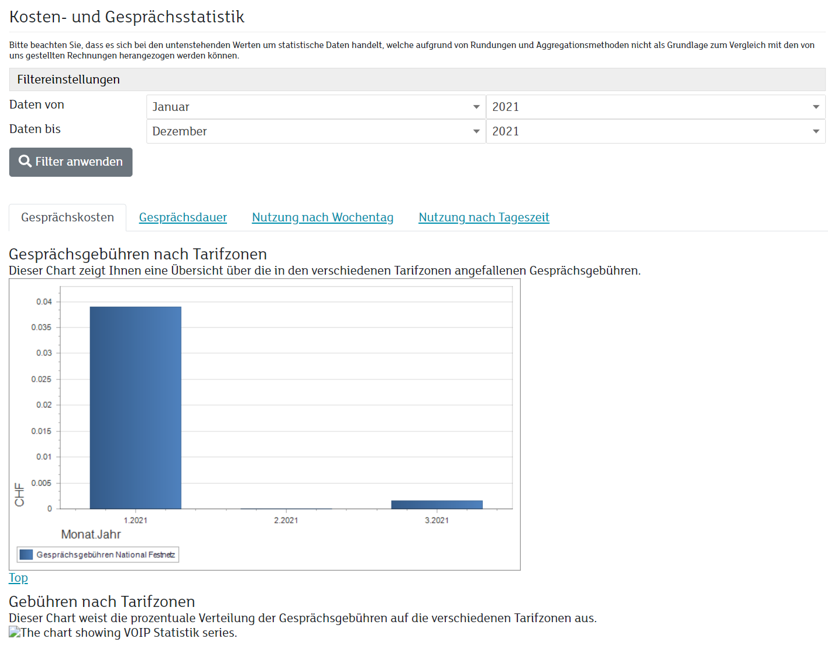Click the Monat.Jahr axis title
This screenshot has width=828, height=656.
tap(90, 534)
